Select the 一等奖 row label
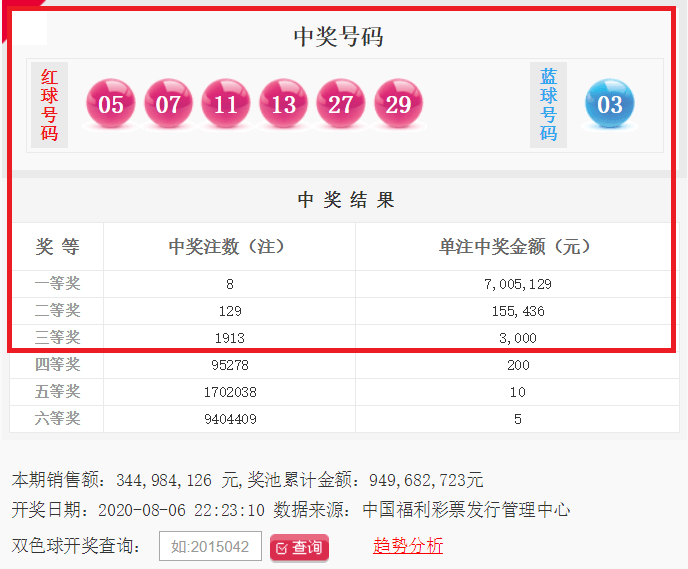The image size is (688, 569). tap(57, 283)
